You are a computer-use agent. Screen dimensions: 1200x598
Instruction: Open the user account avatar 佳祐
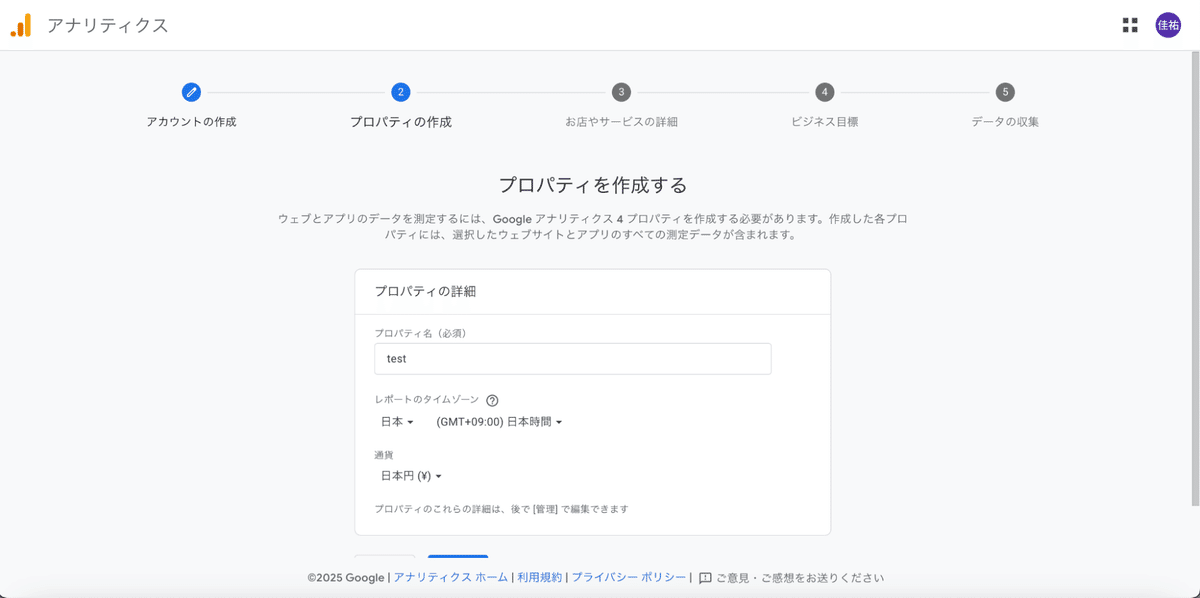tap(1168, 25)
